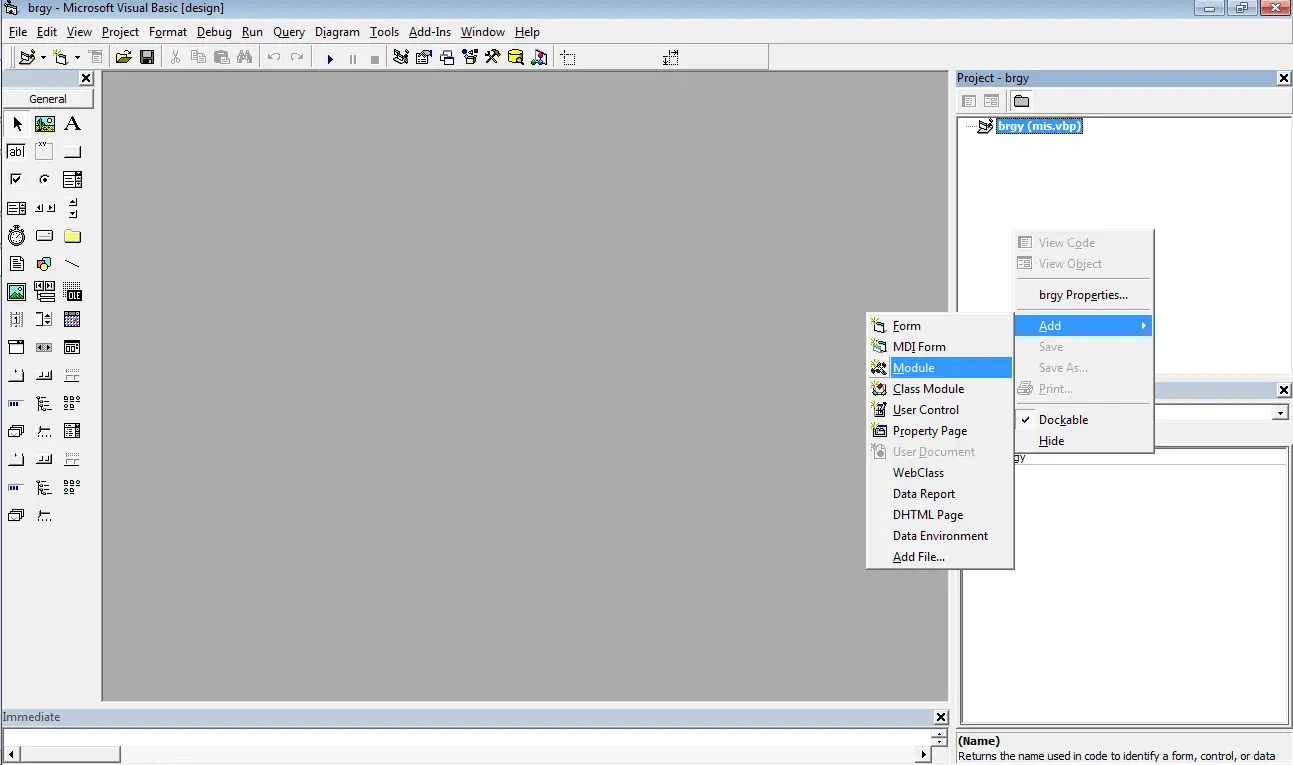Open the Diagram menu
Viewport: 1293px width, 765px height.
pos(337,32)
